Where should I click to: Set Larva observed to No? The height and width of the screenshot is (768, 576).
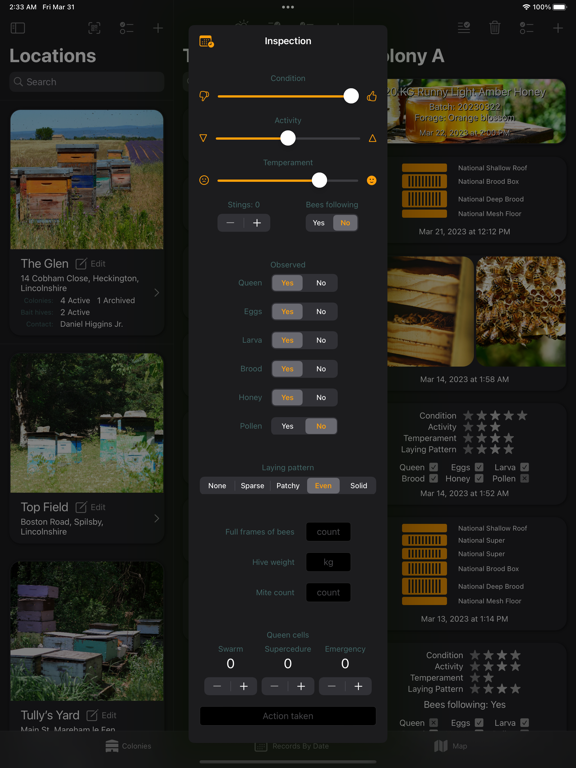[x=321, y=340]
